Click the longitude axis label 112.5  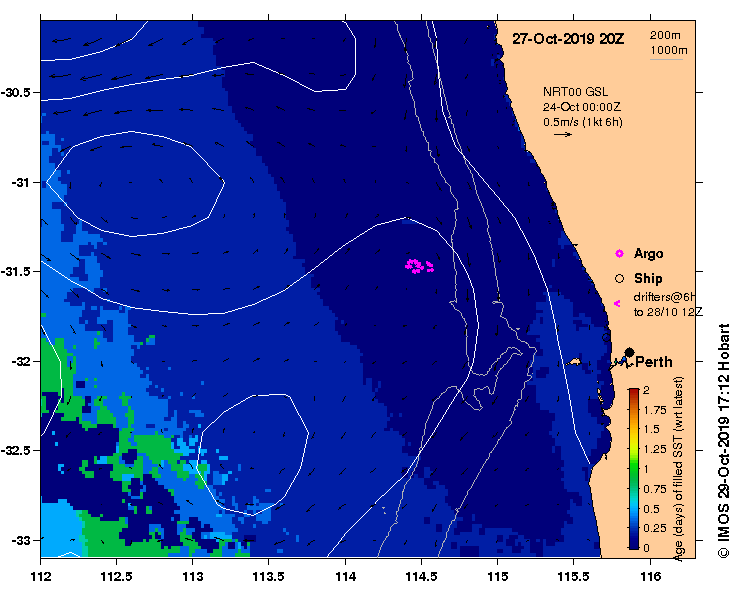[x=116, y=576]
